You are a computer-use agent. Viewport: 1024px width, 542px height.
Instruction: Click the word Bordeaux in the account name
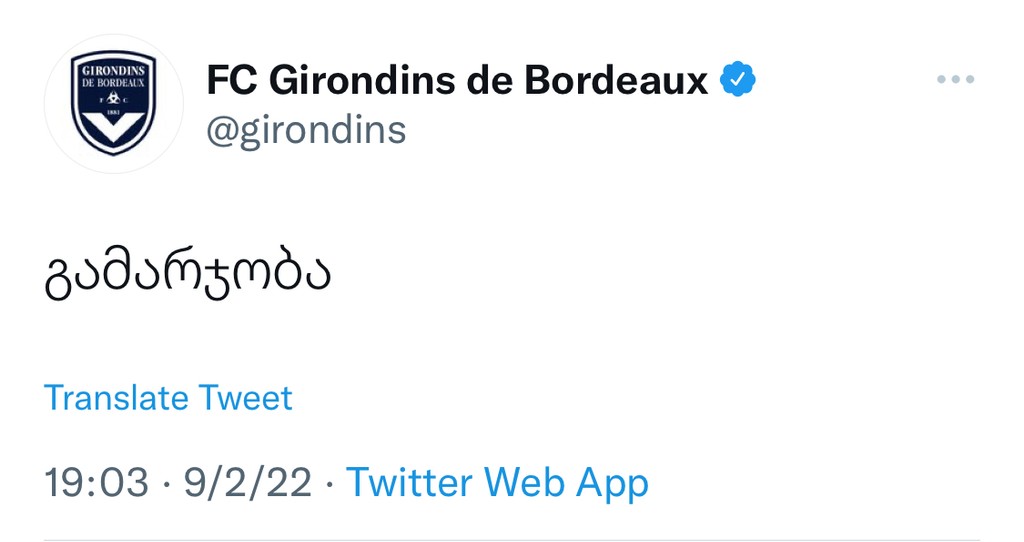click(x=616, y=80)
